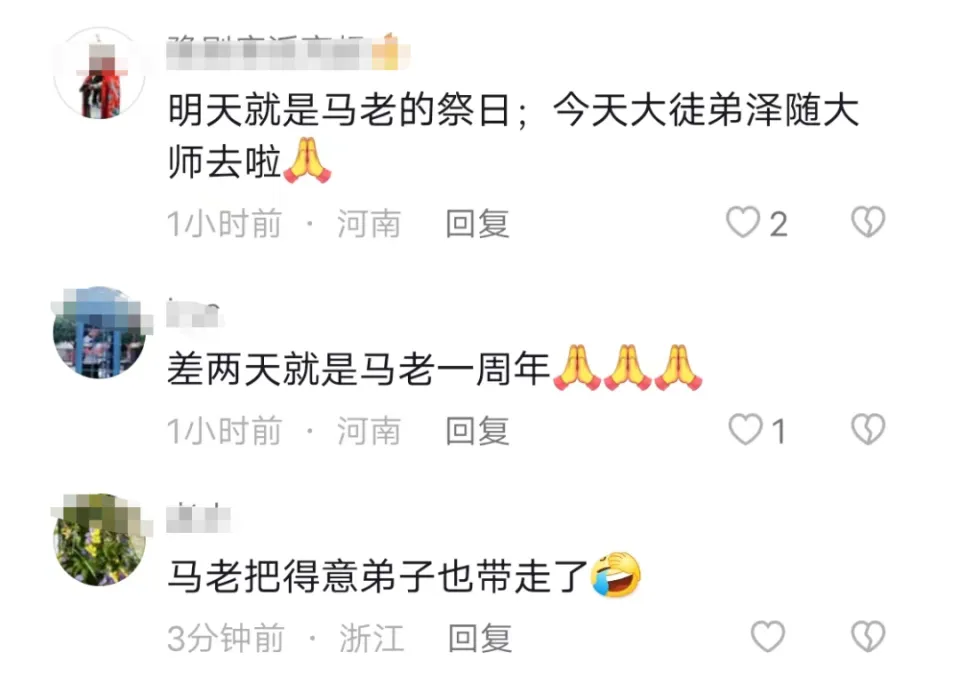Image resolution: width=960 pixels, height=676 pixels.
Task: Tap the like count 2 on first comment
Action: pos(778,224)
